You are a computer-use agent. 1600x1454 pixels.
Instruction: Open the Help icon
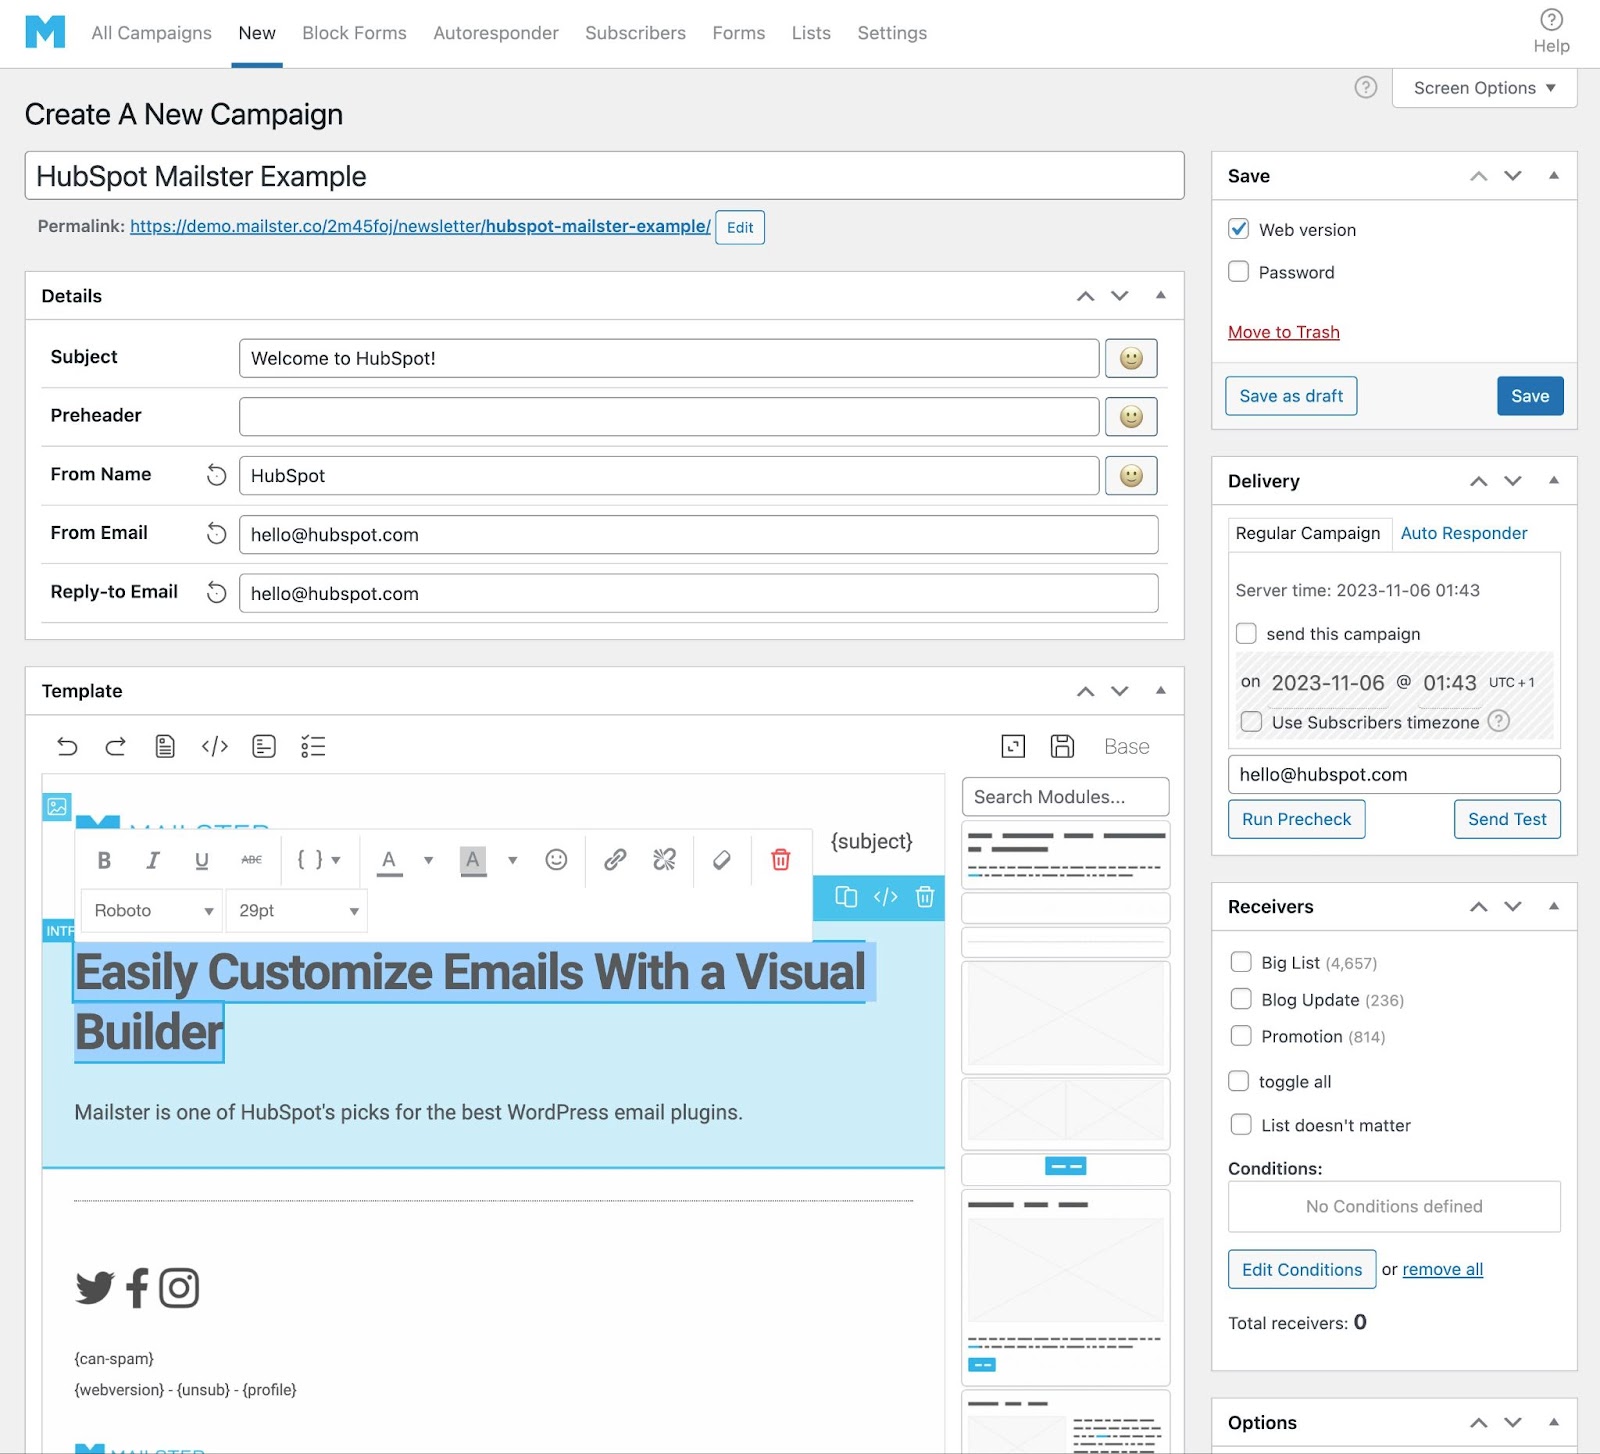click(1551, 20)
